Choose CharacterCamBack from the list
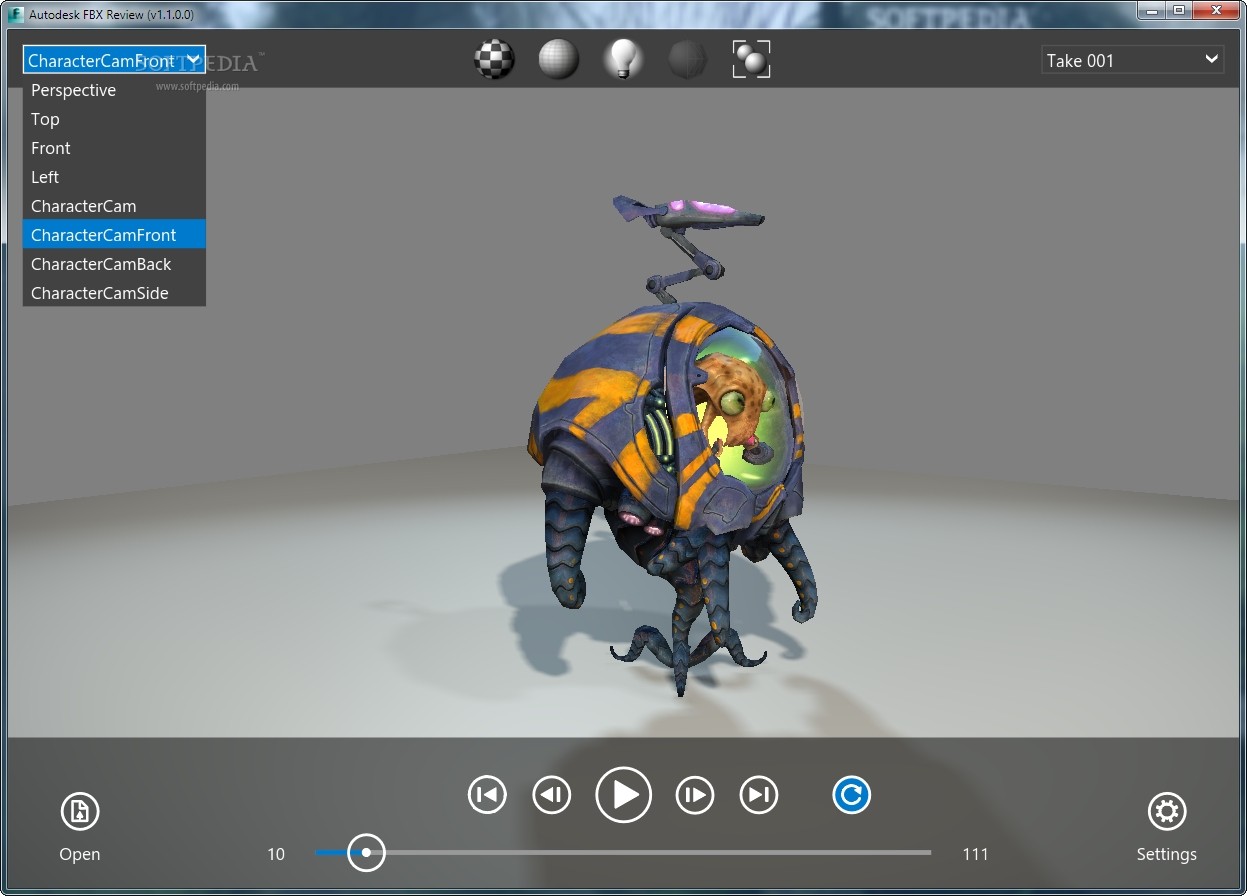 114,264
